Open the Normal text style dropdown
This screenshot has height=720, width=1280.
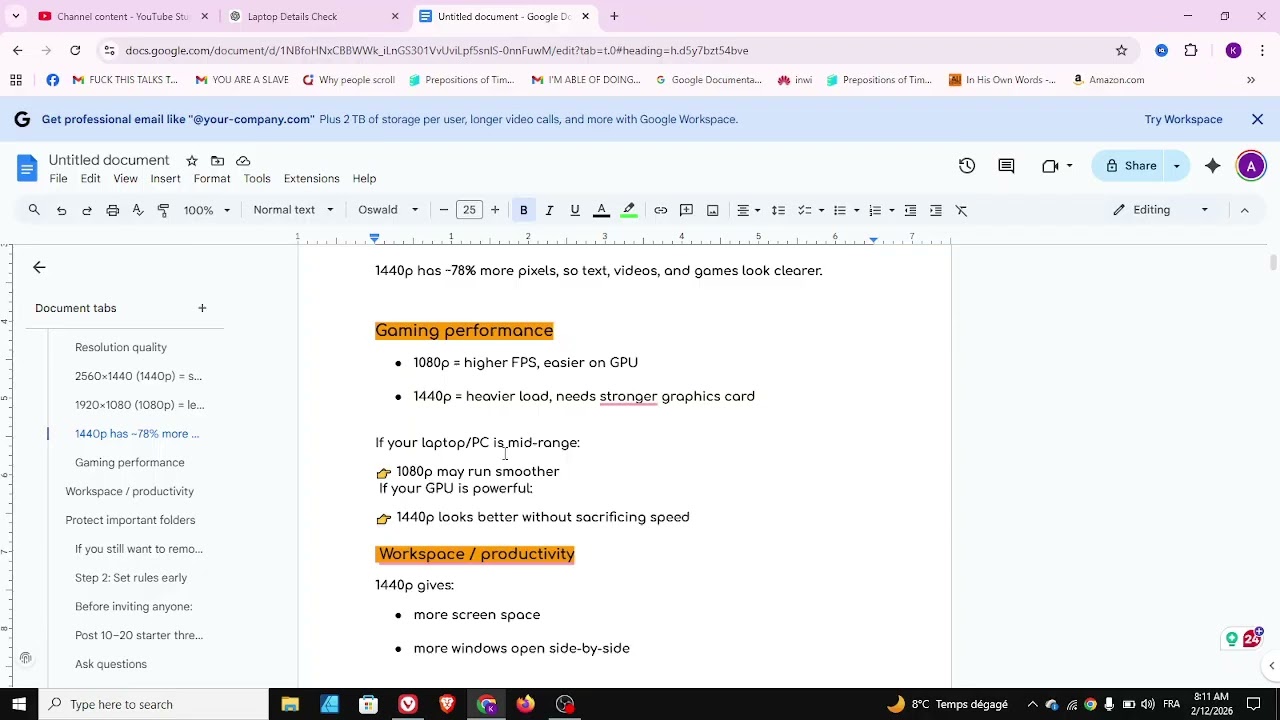click(293, 210)
